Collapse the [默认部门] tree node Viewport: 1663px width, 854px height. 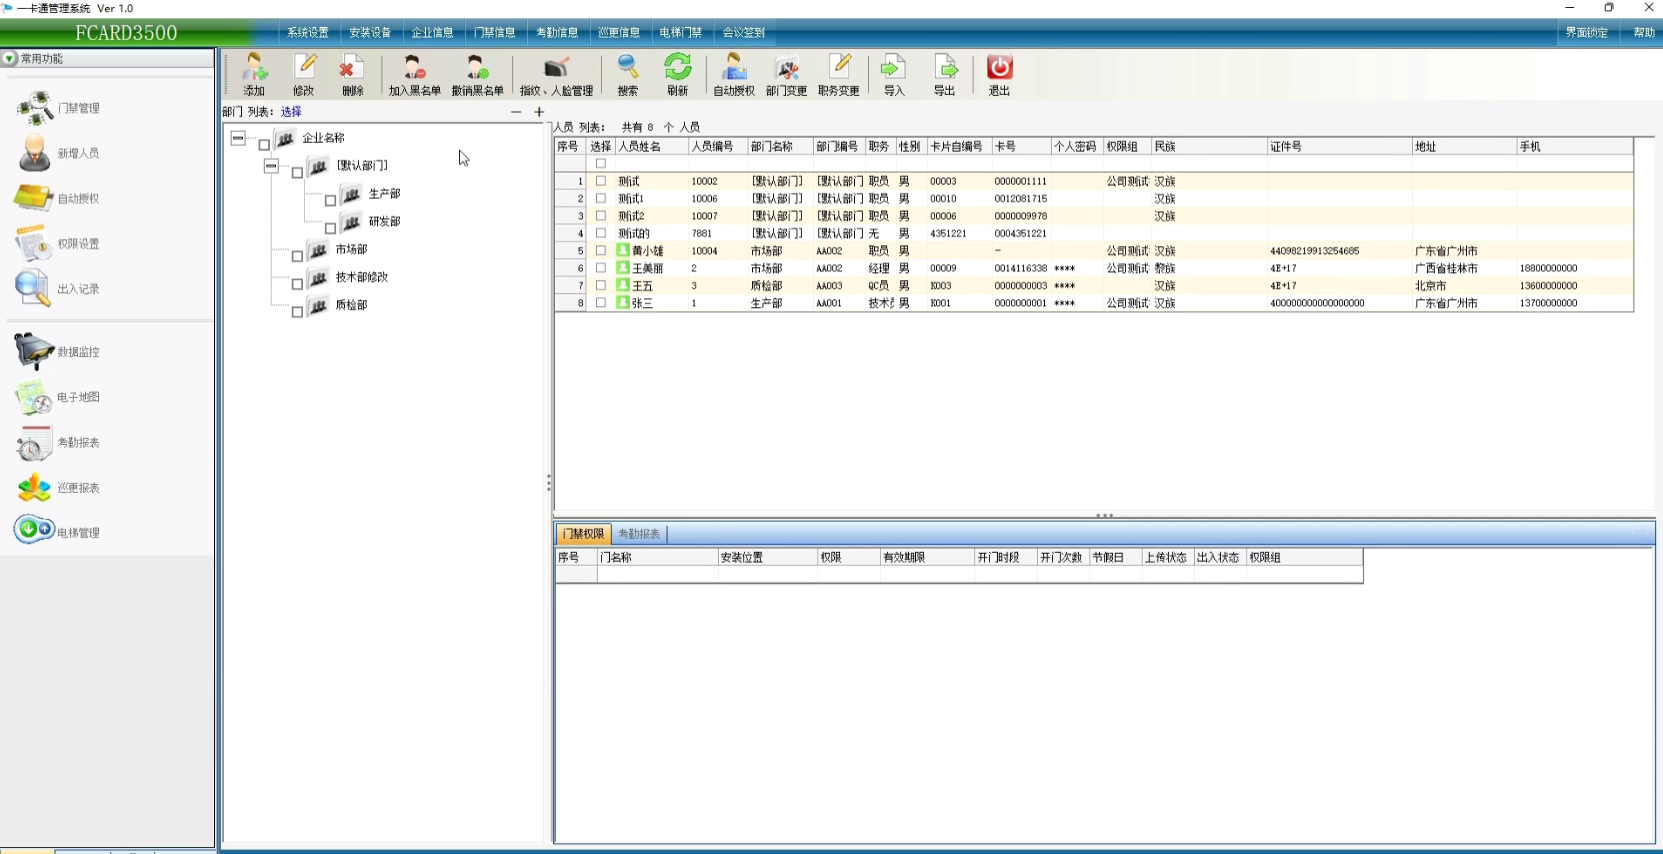tap(271, 166)
